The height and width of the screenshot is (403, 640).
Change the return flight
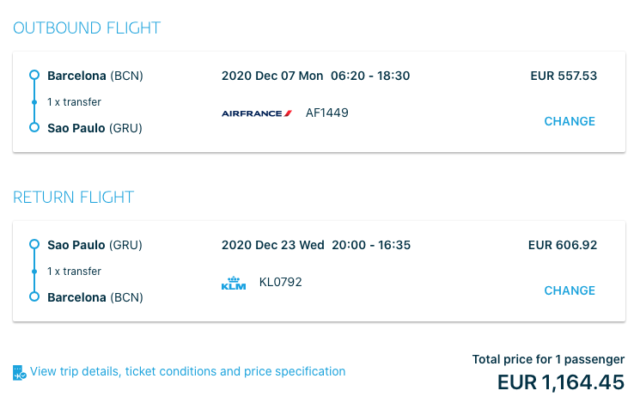click(569, 291)
